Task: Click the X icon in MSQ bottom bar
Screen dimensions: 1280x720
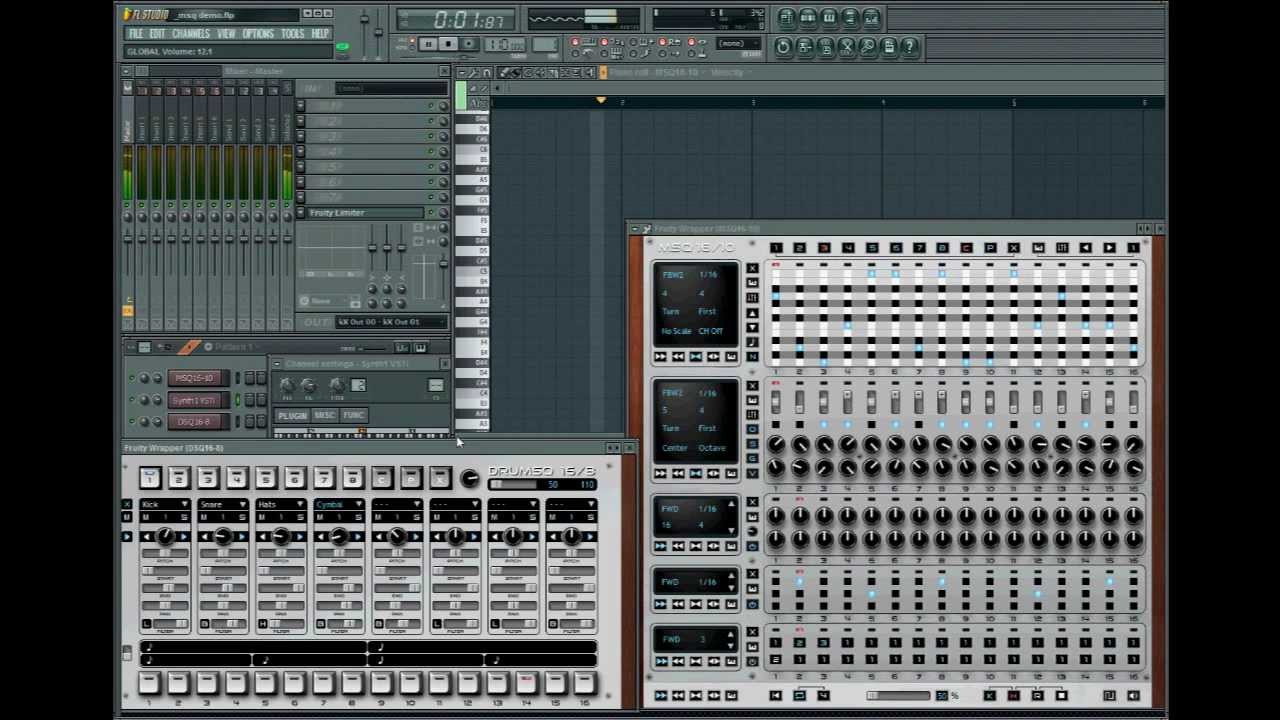Action: 989,696
